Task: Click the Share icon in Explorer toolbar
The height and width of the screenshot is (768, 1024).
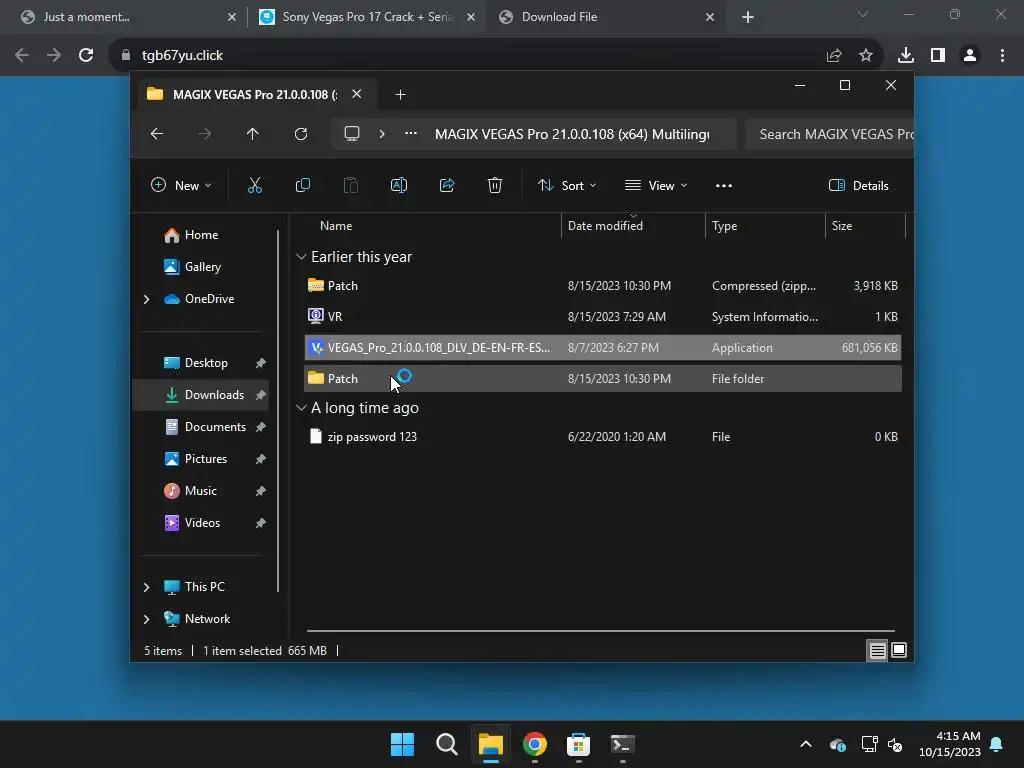Action: 447,185
